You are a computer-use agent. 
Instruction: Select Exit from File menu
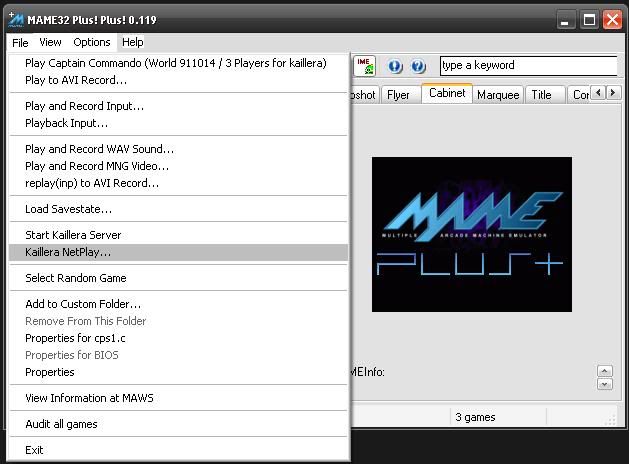pos(179,450)
